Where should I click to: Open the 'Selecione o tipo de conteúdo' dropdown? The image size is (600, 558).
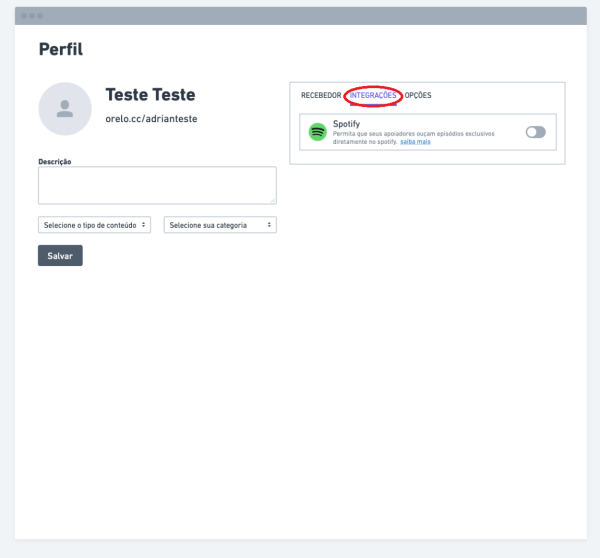(94, 225)
